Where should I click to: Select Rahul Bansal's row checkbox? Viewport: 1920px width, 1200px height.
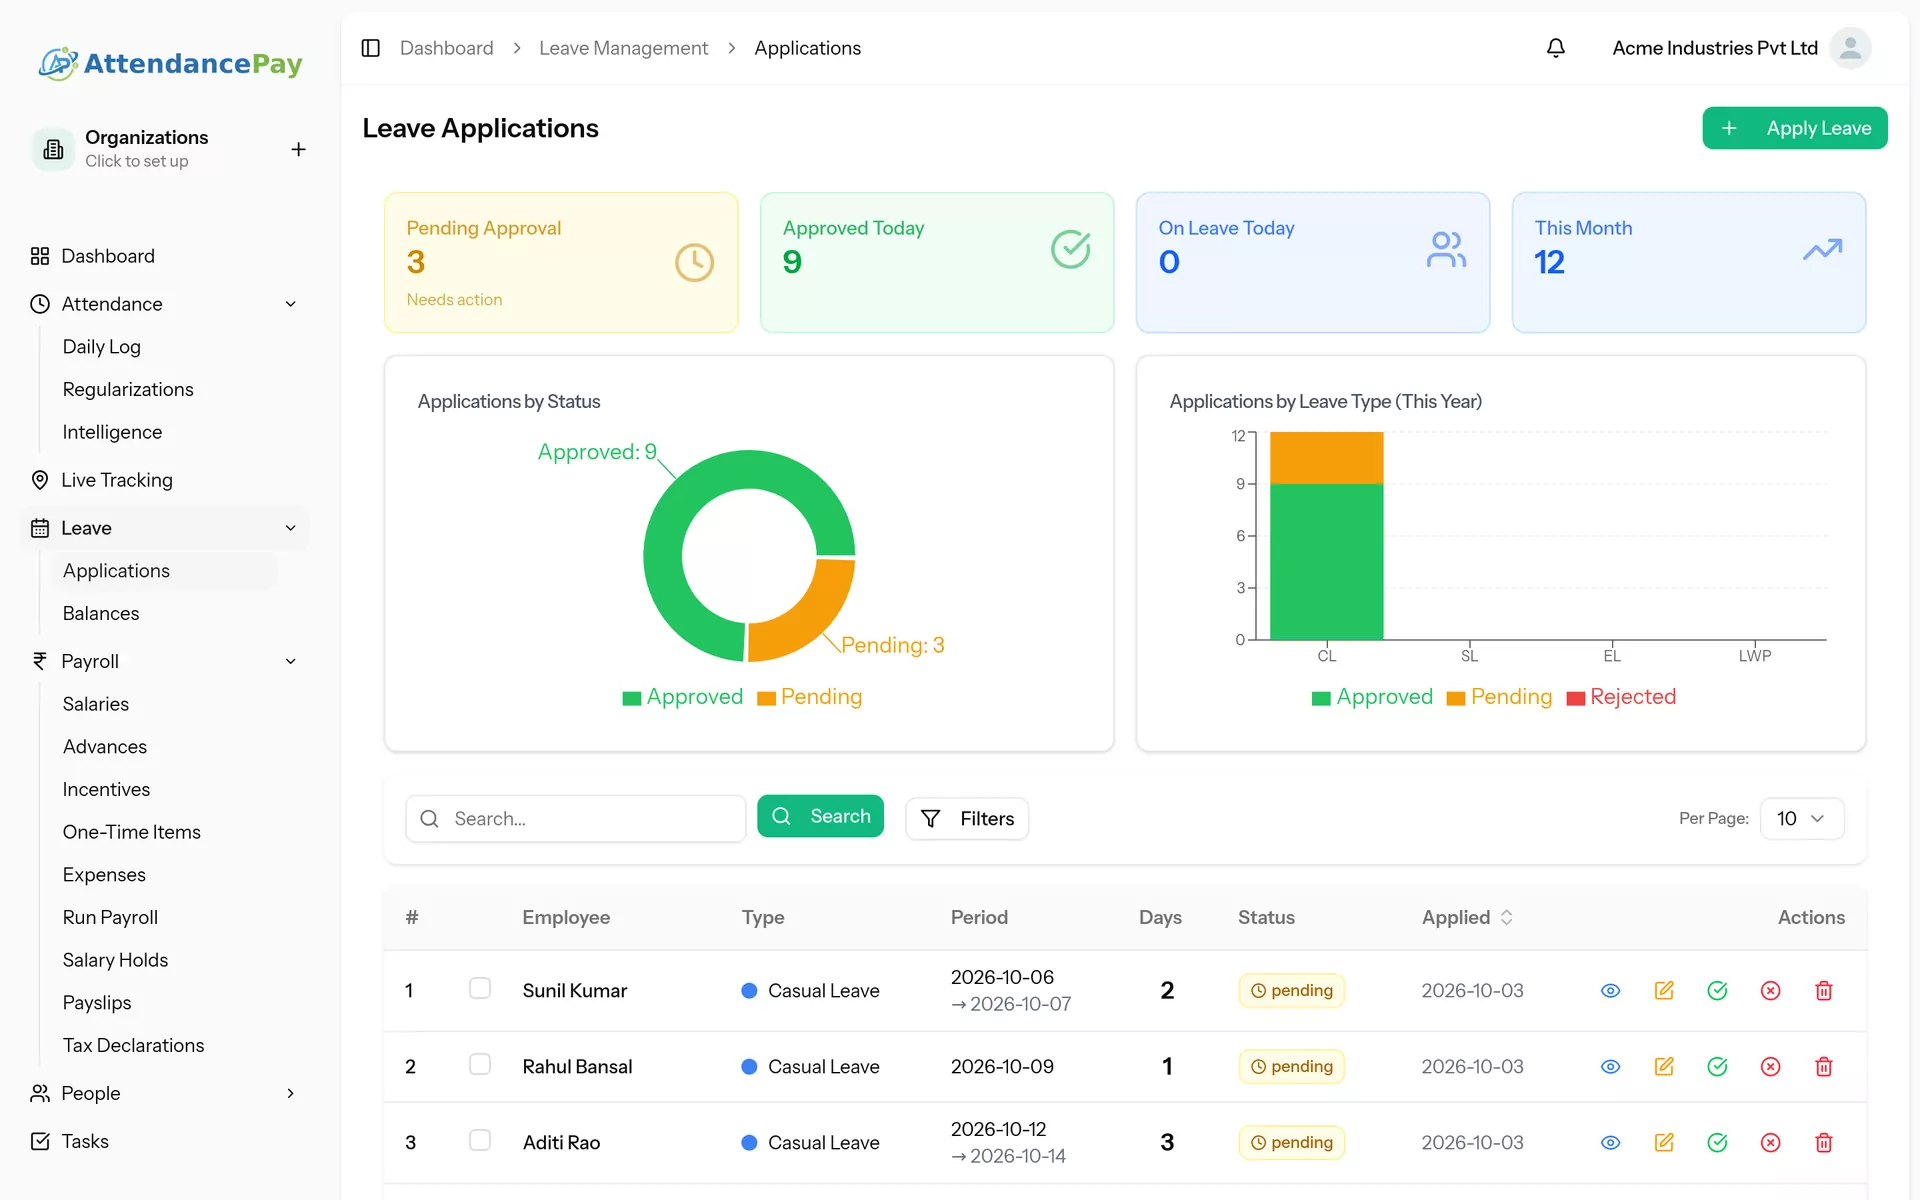click(480, 1064)
